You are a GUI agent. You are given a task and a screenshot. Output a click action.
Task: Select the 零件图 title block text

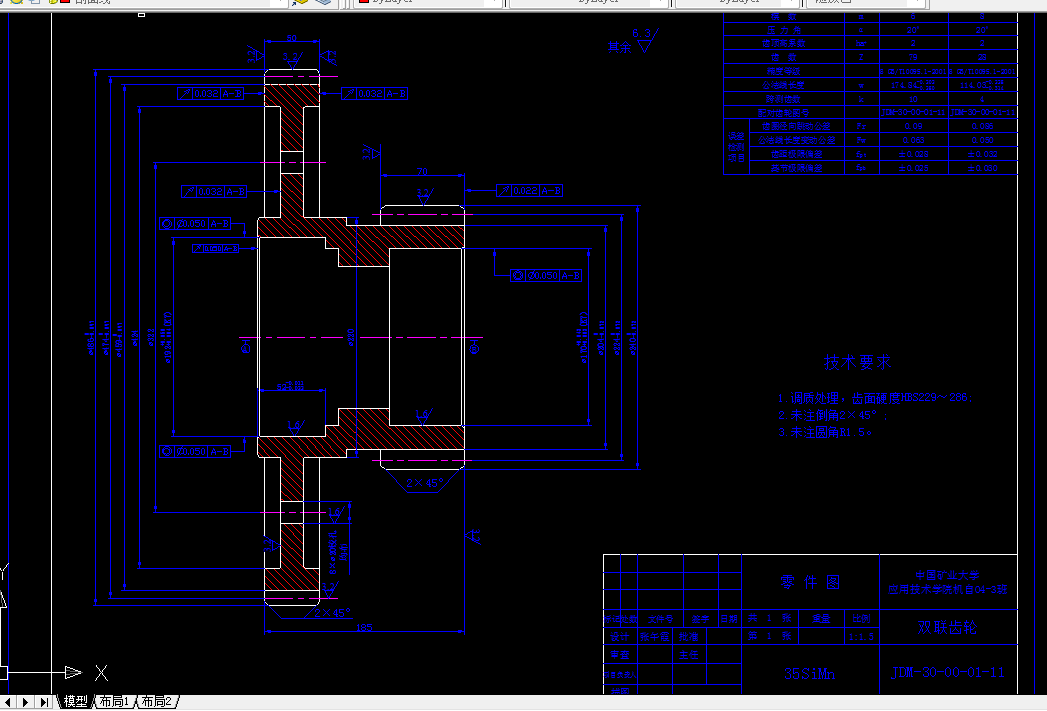[x=810, y=582]
